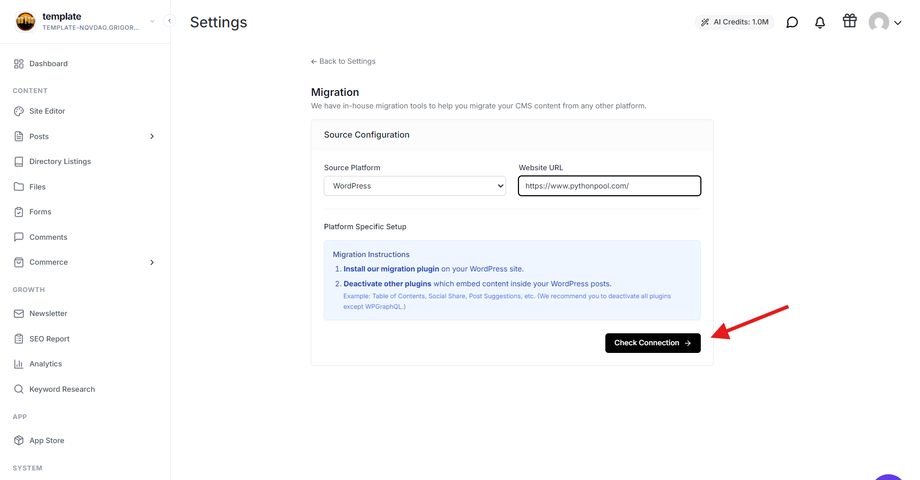Click the Forms clipboard icon
The width and height of the screenshot is (920, 480).
click(x=19, y=212)
